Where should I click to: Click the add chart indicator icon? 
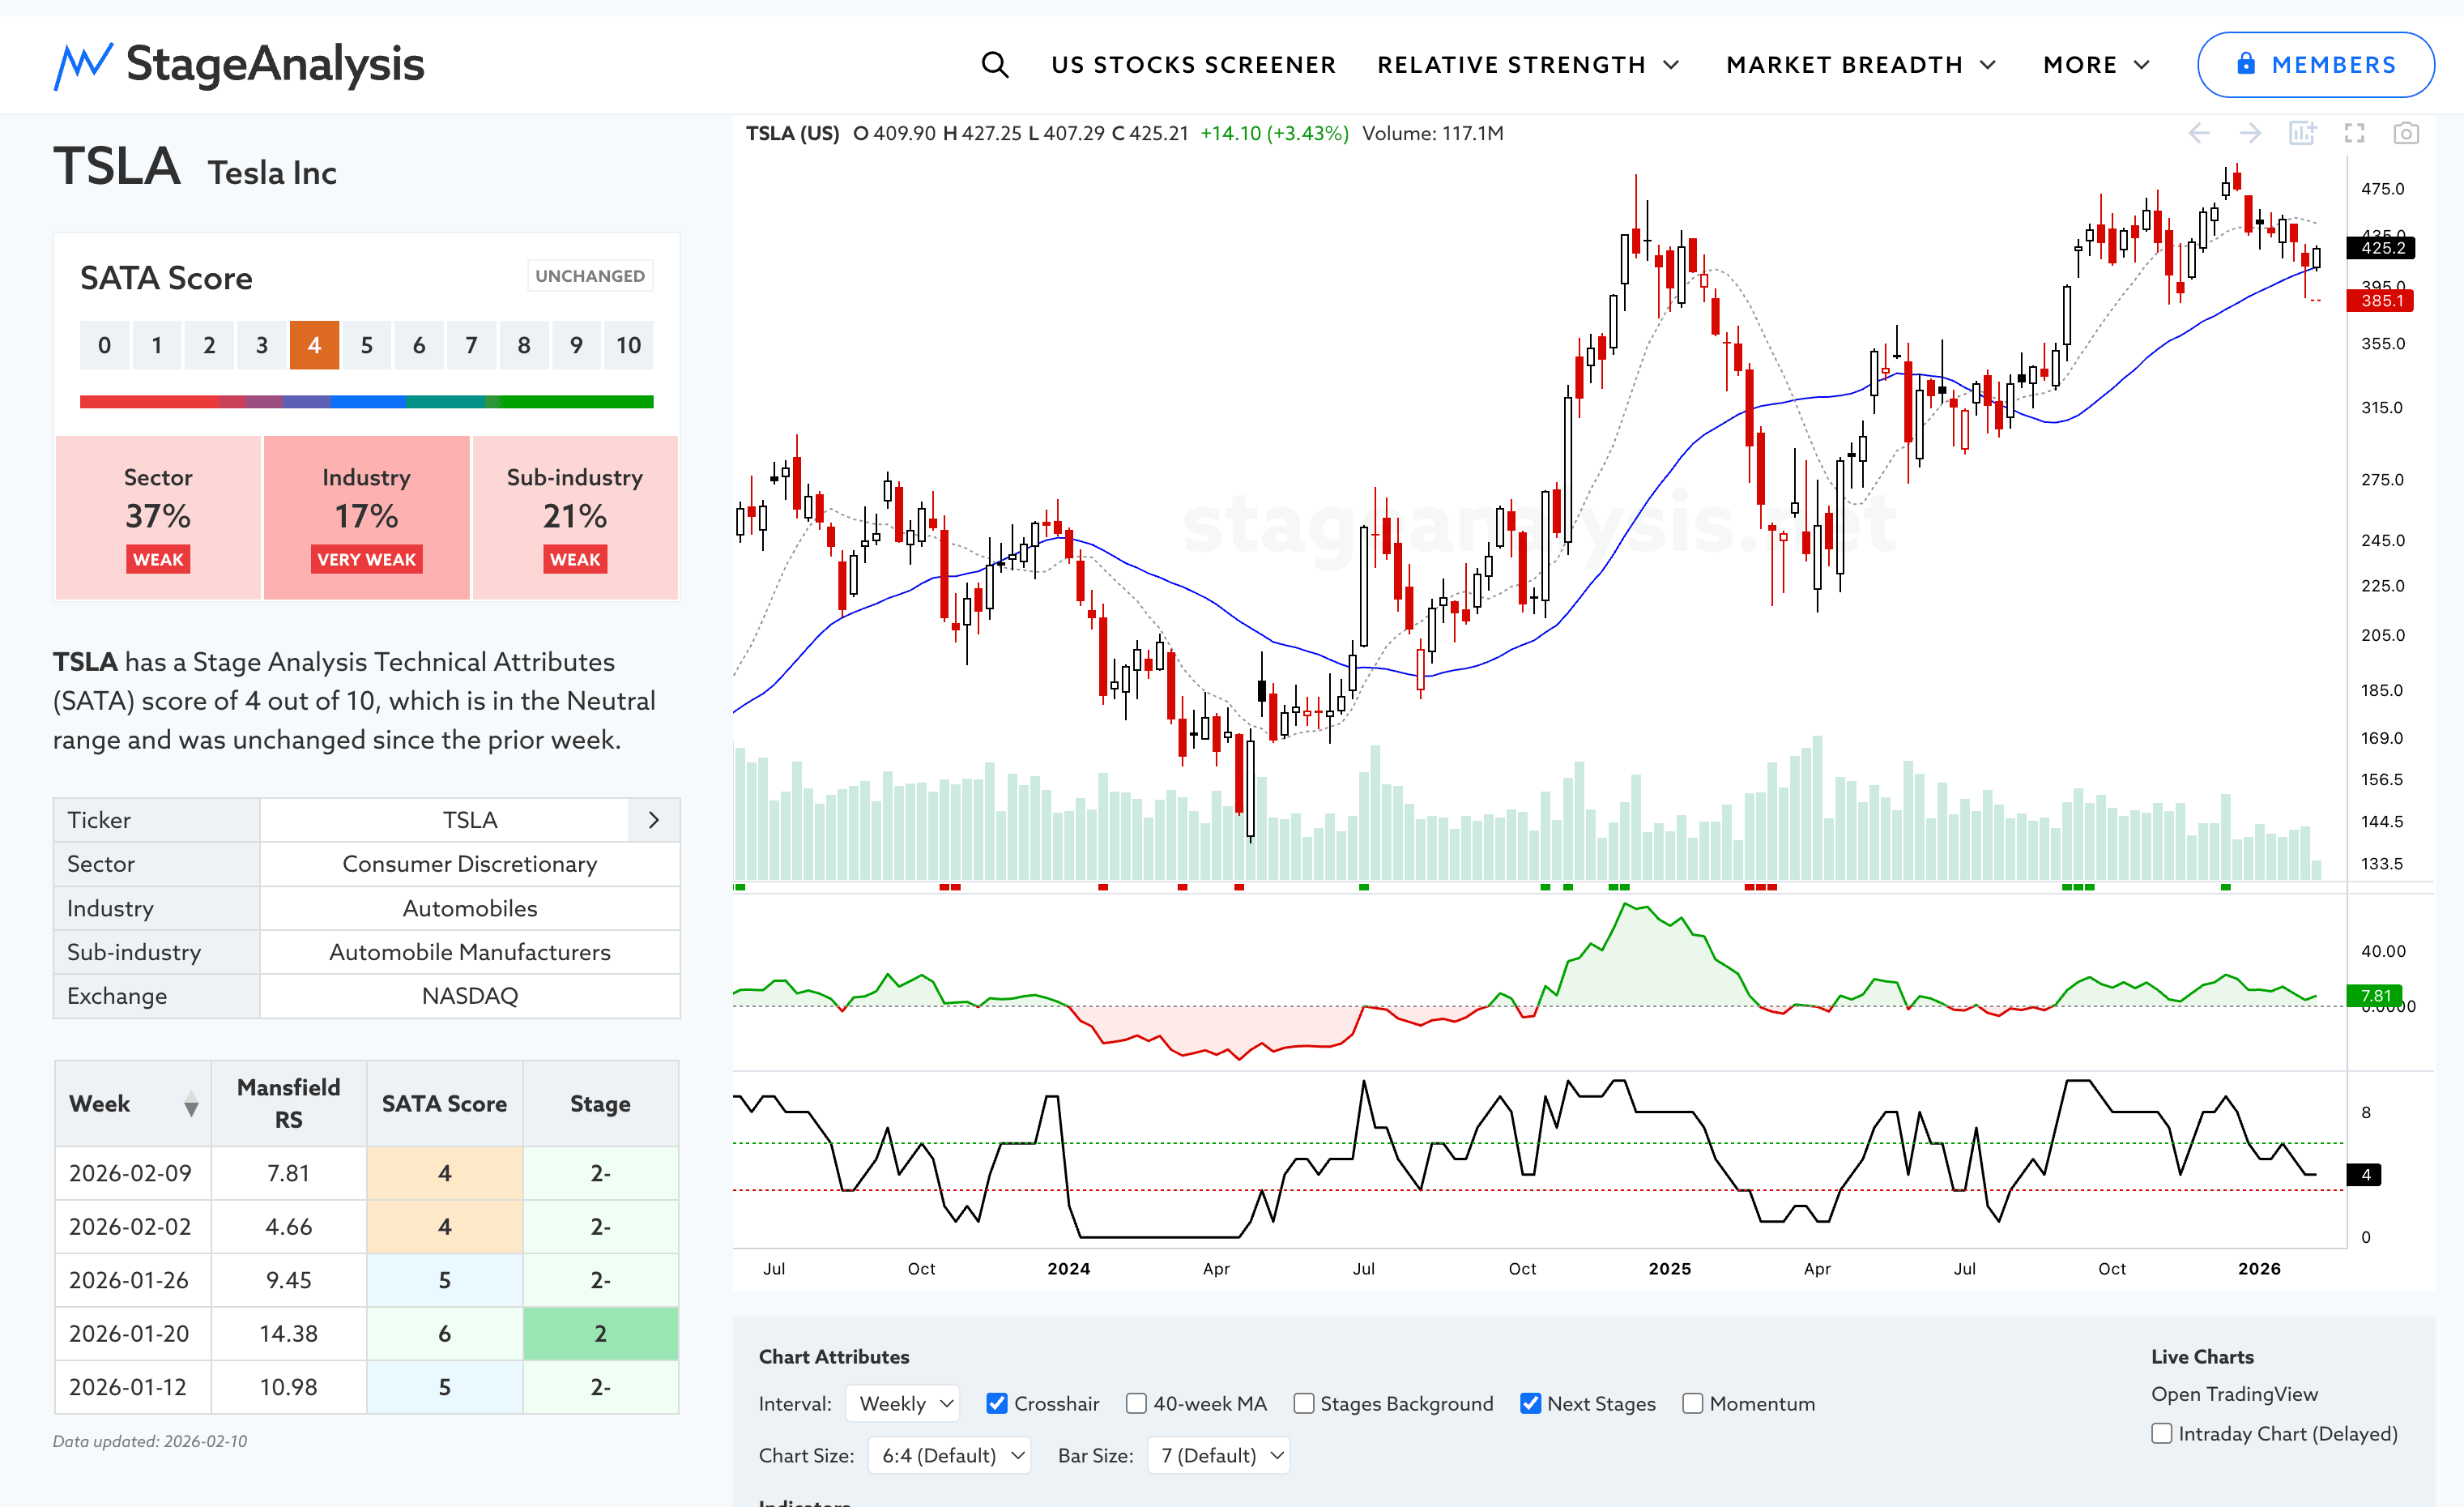point(2302,133)
